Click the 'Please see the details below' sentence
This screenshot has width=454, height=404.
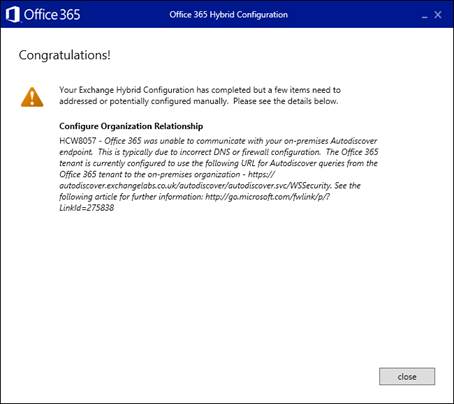click(285, 101)
